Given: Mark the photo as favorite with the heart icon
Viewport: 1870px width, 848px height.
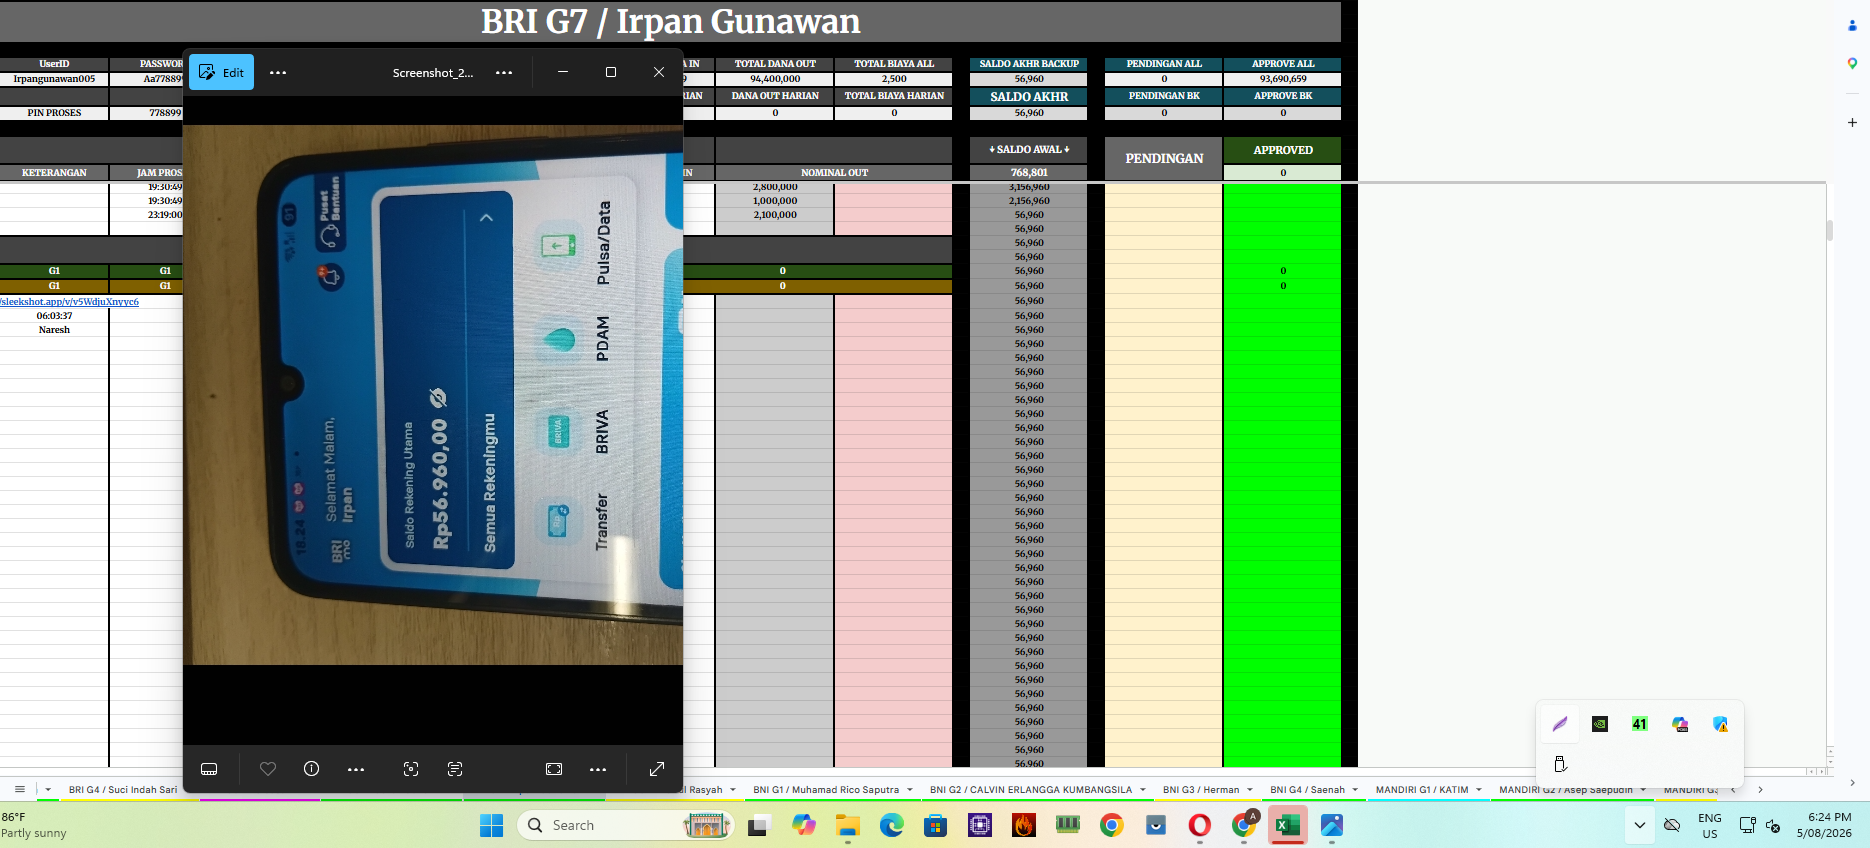Looking at the screenshot, I should pos(268,769).
